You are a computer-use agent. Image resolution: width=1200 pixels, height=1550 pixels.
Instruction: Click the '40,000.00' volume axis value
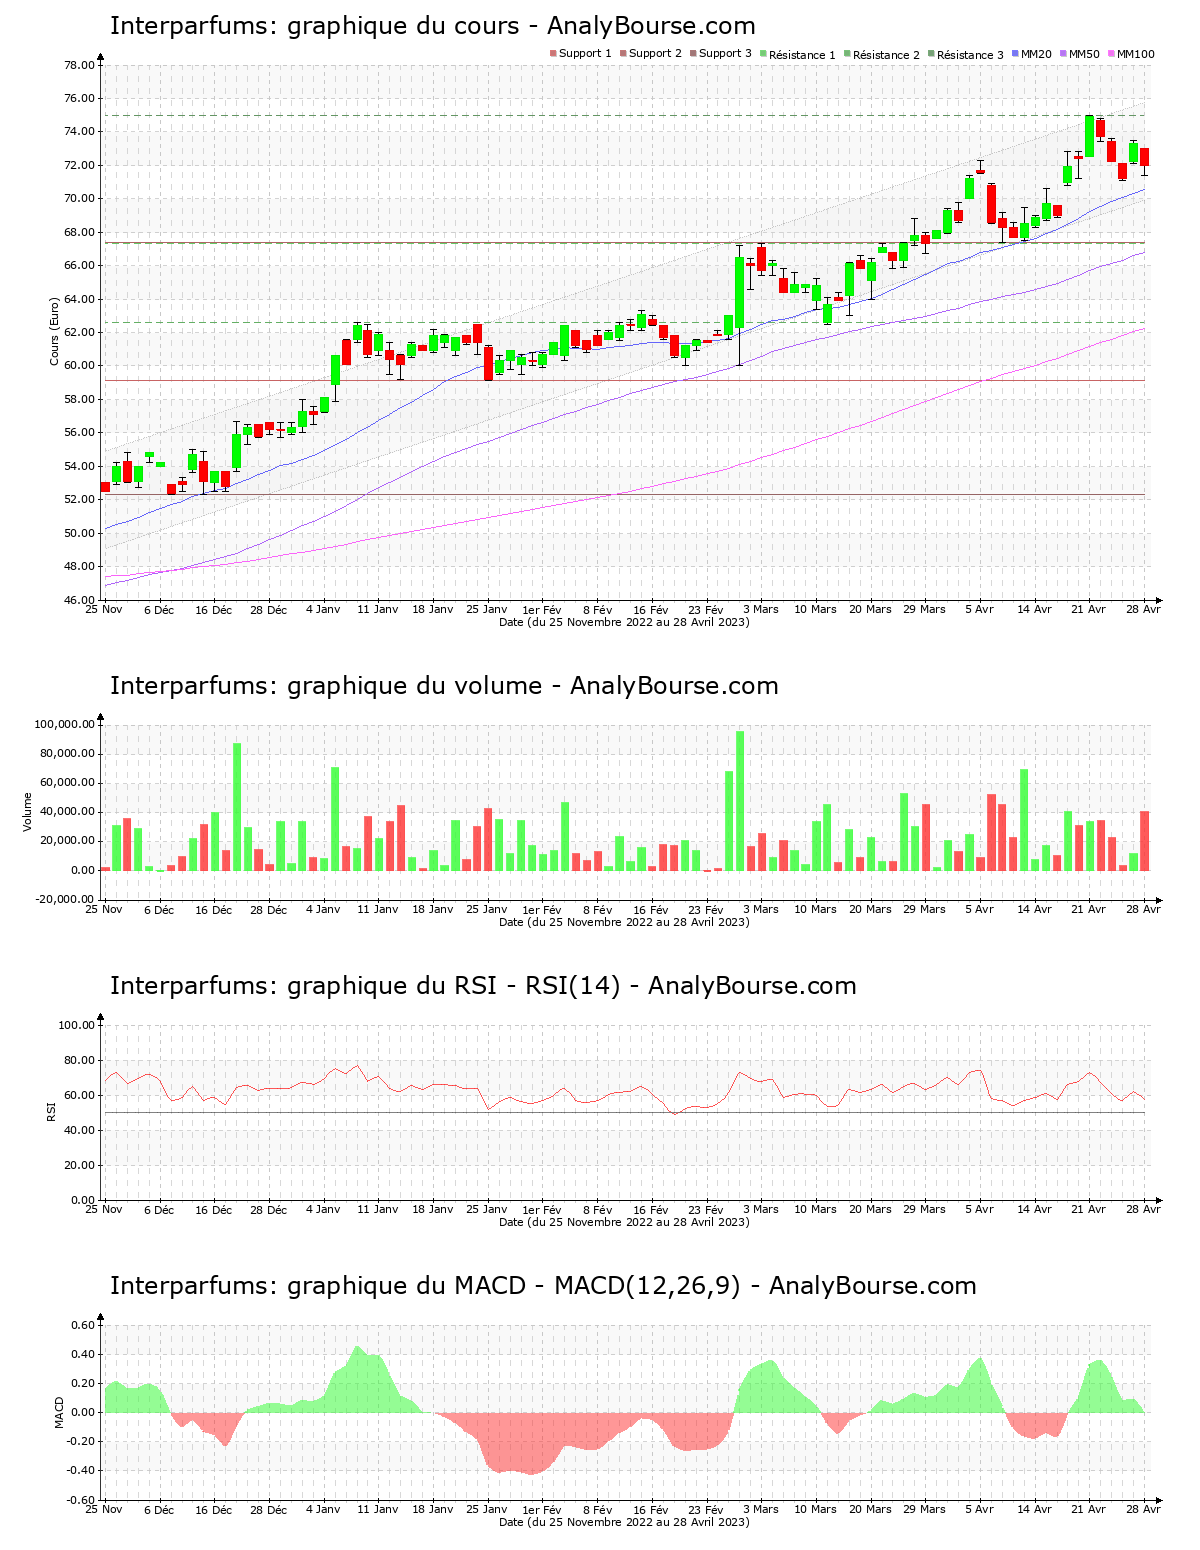coord(68,812)
